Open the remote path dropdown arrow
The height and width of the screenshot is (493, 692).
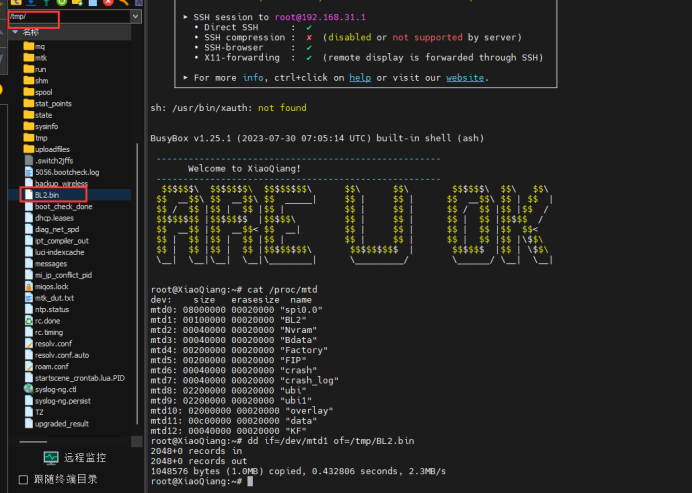tap(135, 17)
